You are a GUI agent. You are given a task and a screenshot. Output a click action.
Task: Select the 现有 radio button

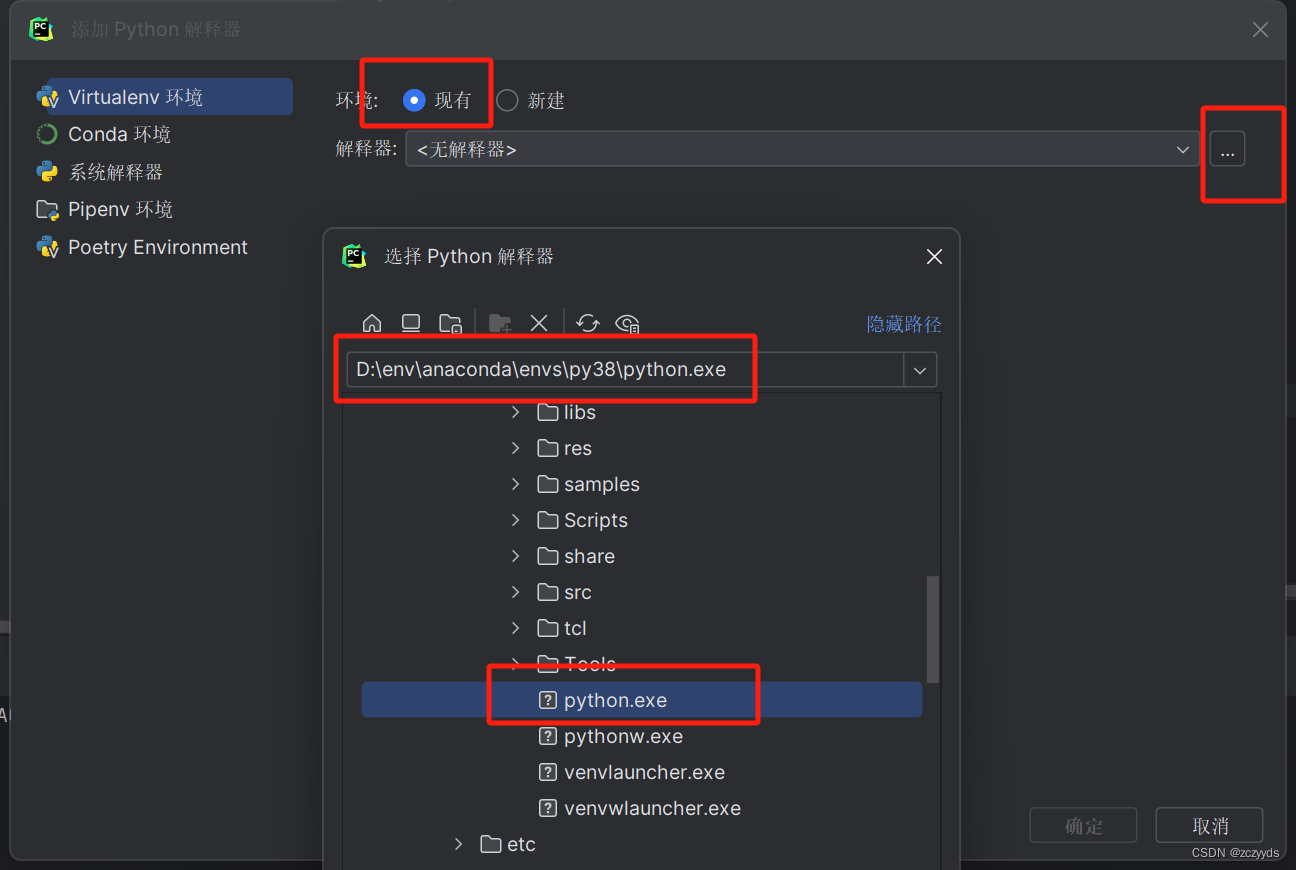pyautogui.click(x=413, y=100)
